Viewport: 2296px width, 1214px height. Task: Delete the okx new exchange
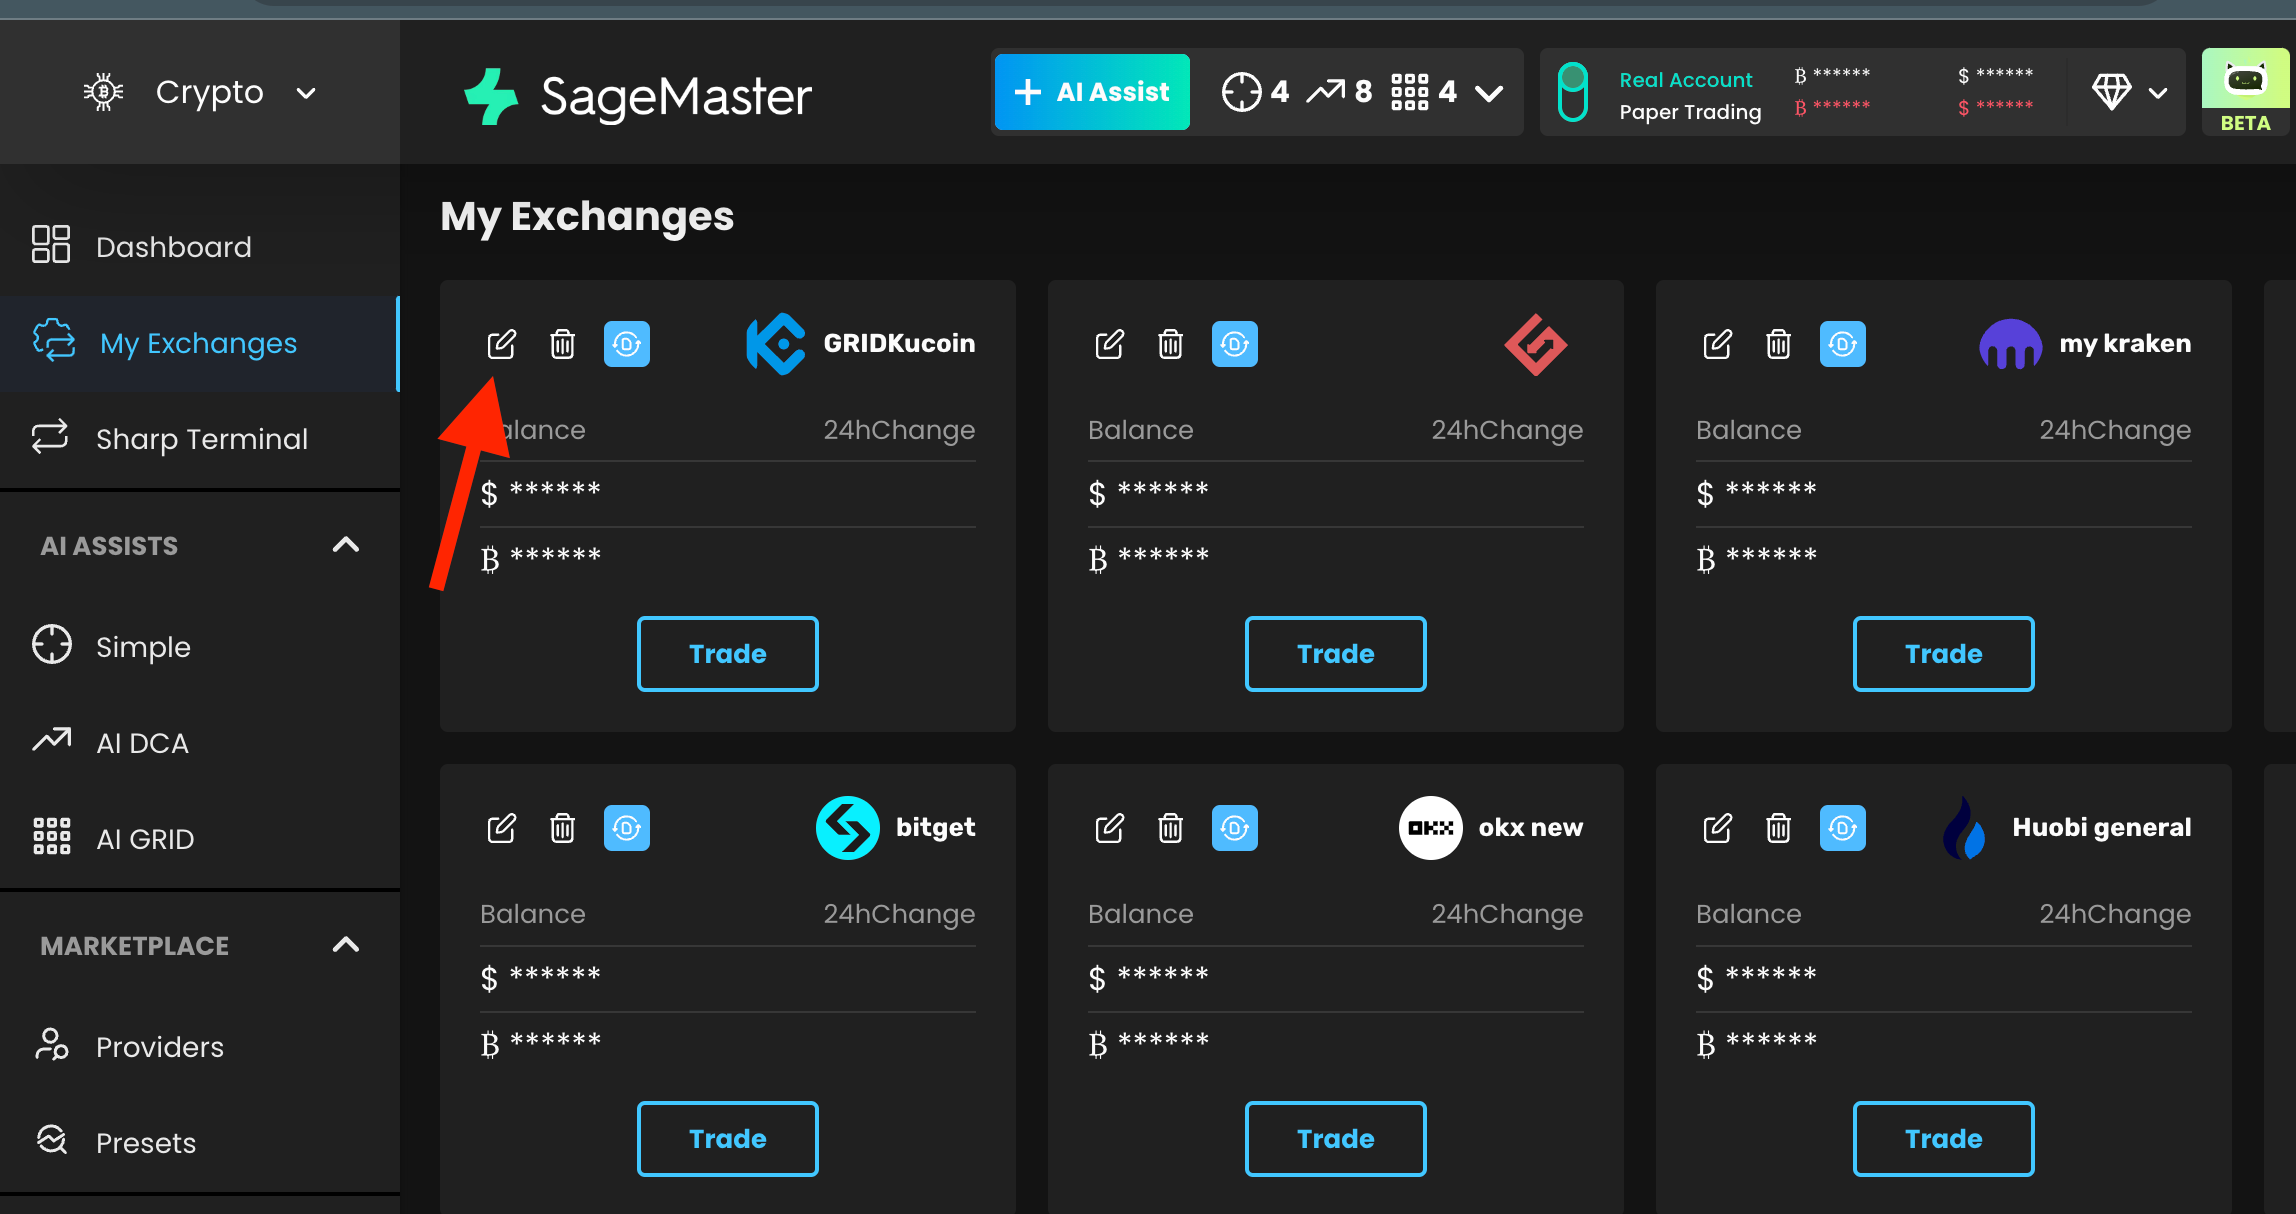(1171, 828)
